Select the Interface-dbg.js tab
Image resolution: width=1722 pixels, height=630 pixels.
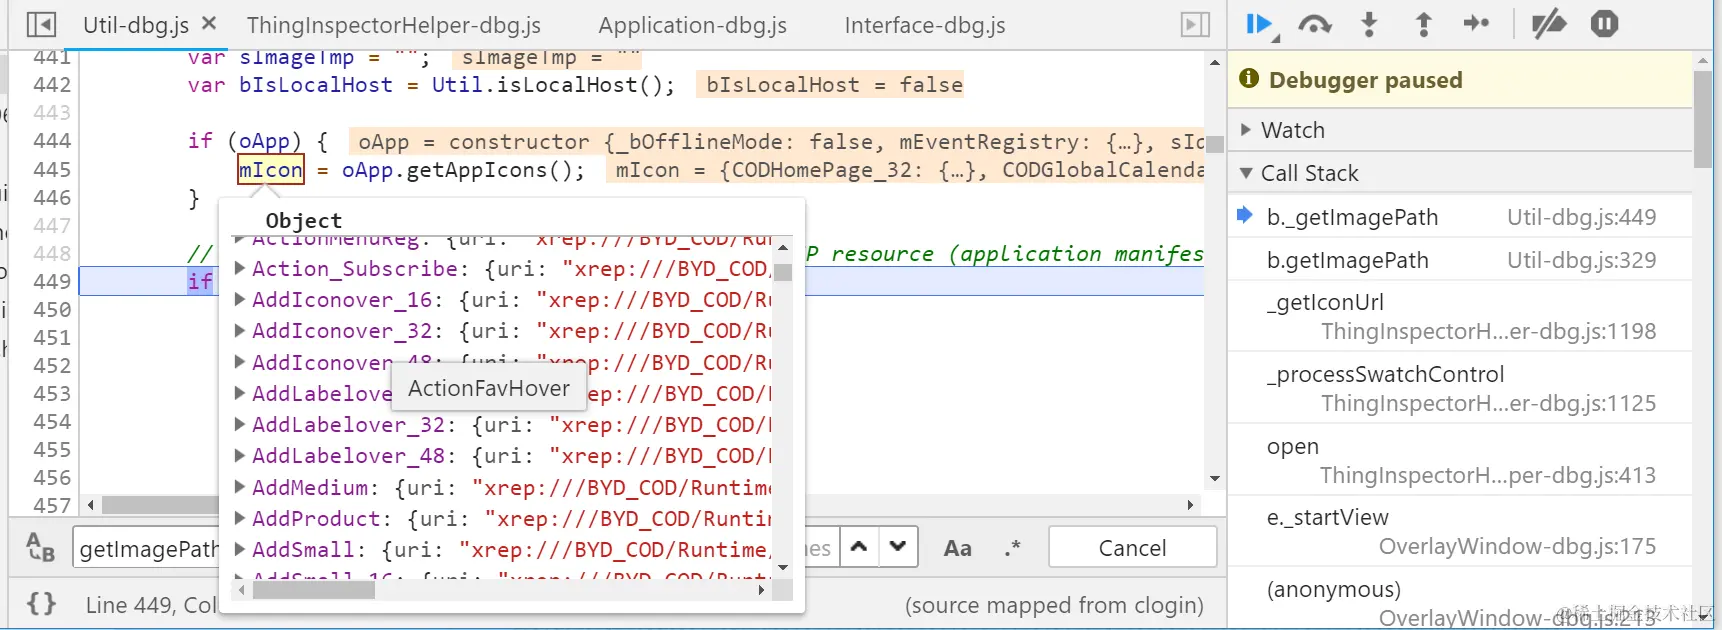(x=925, y=25)
